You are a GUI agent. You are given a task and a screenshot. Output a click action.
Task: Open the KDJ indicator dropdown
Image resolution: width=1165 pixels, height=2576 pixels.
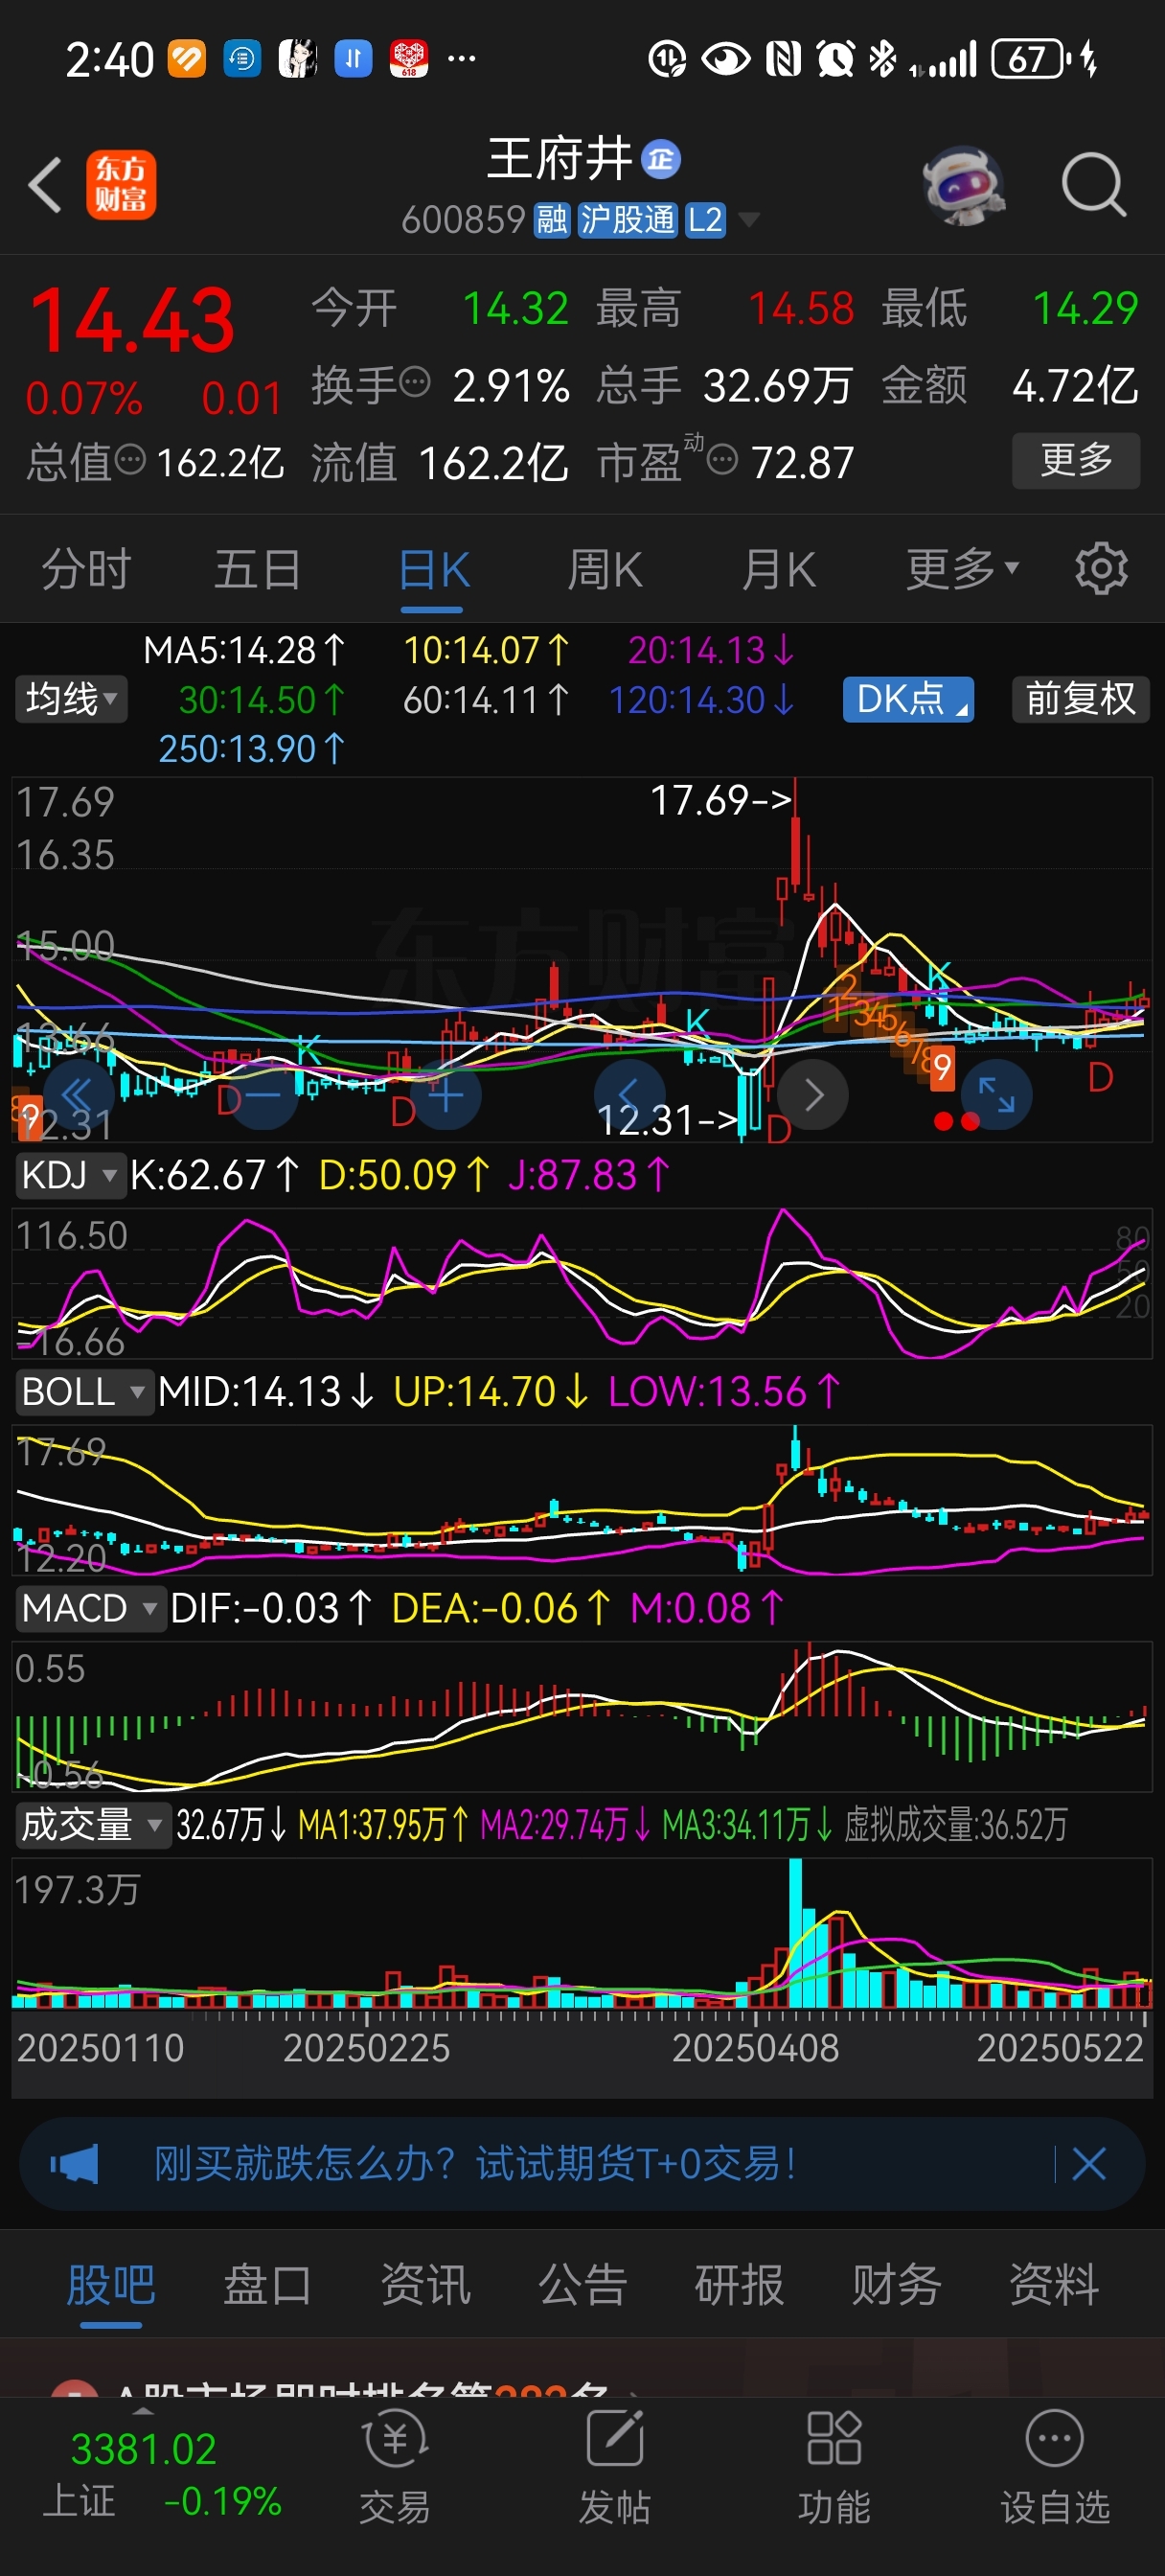[x=69, y=1175]
